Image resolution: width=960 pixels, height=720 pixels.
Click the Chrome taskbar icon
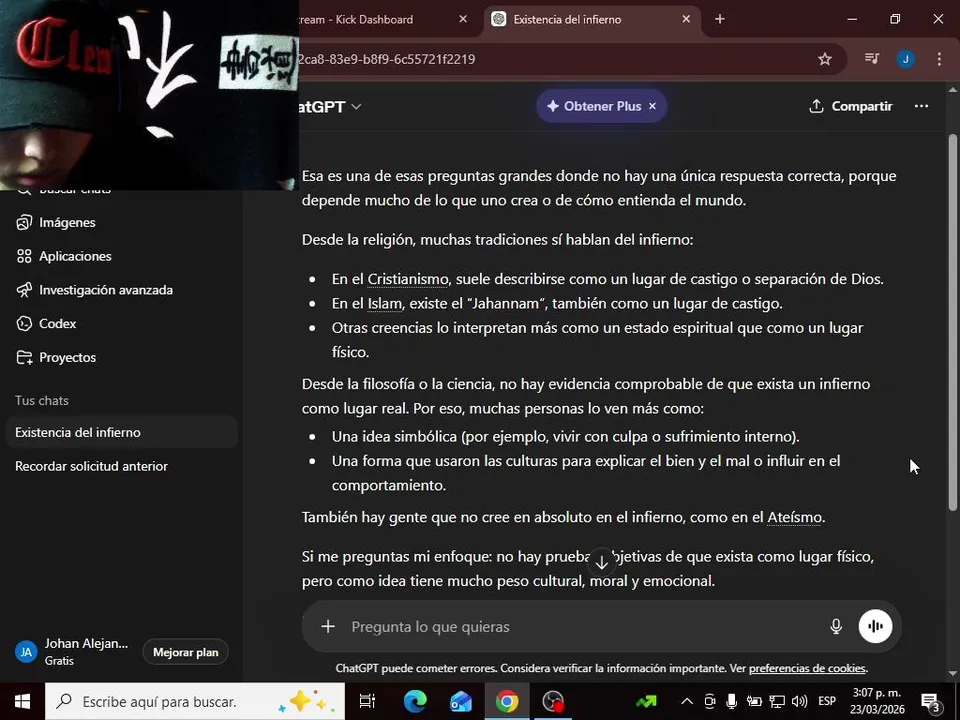(x=507, y=702)
